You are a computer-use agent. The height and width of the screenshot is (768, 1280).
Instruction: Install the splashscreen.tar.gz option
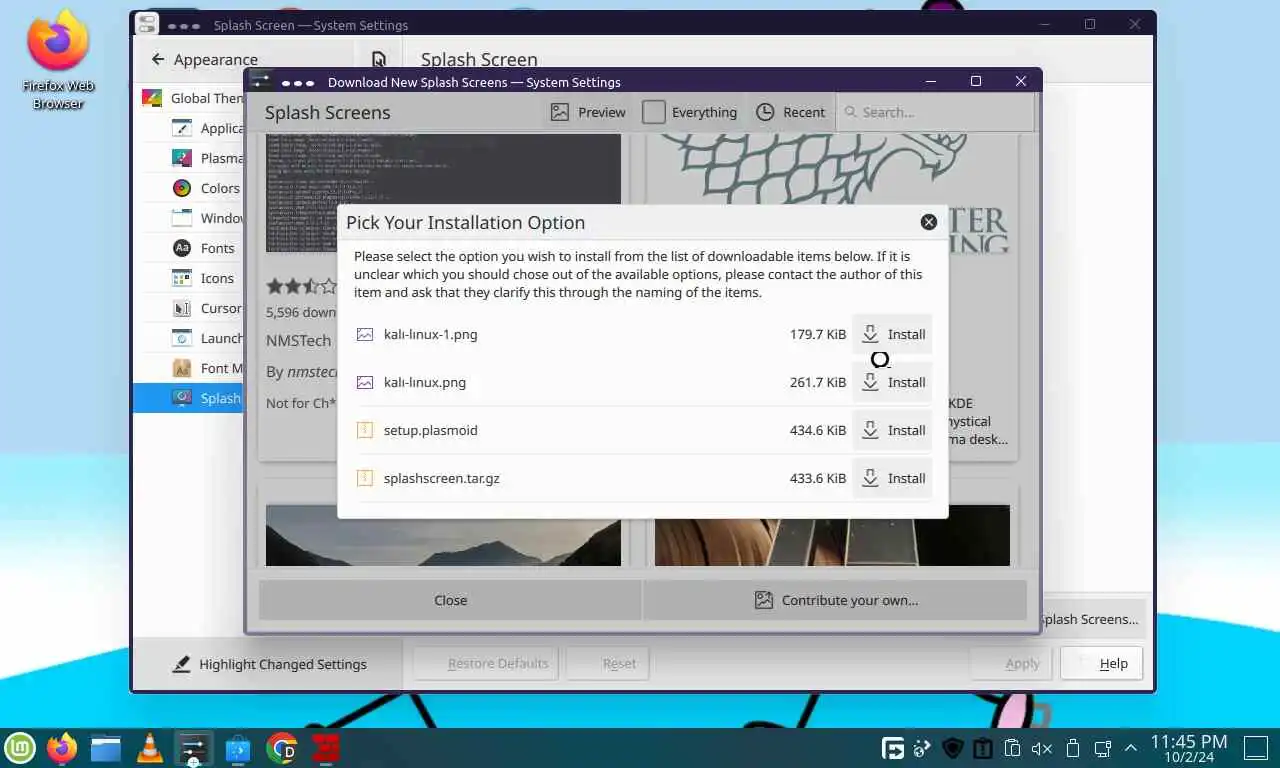(x=893, y=478)
